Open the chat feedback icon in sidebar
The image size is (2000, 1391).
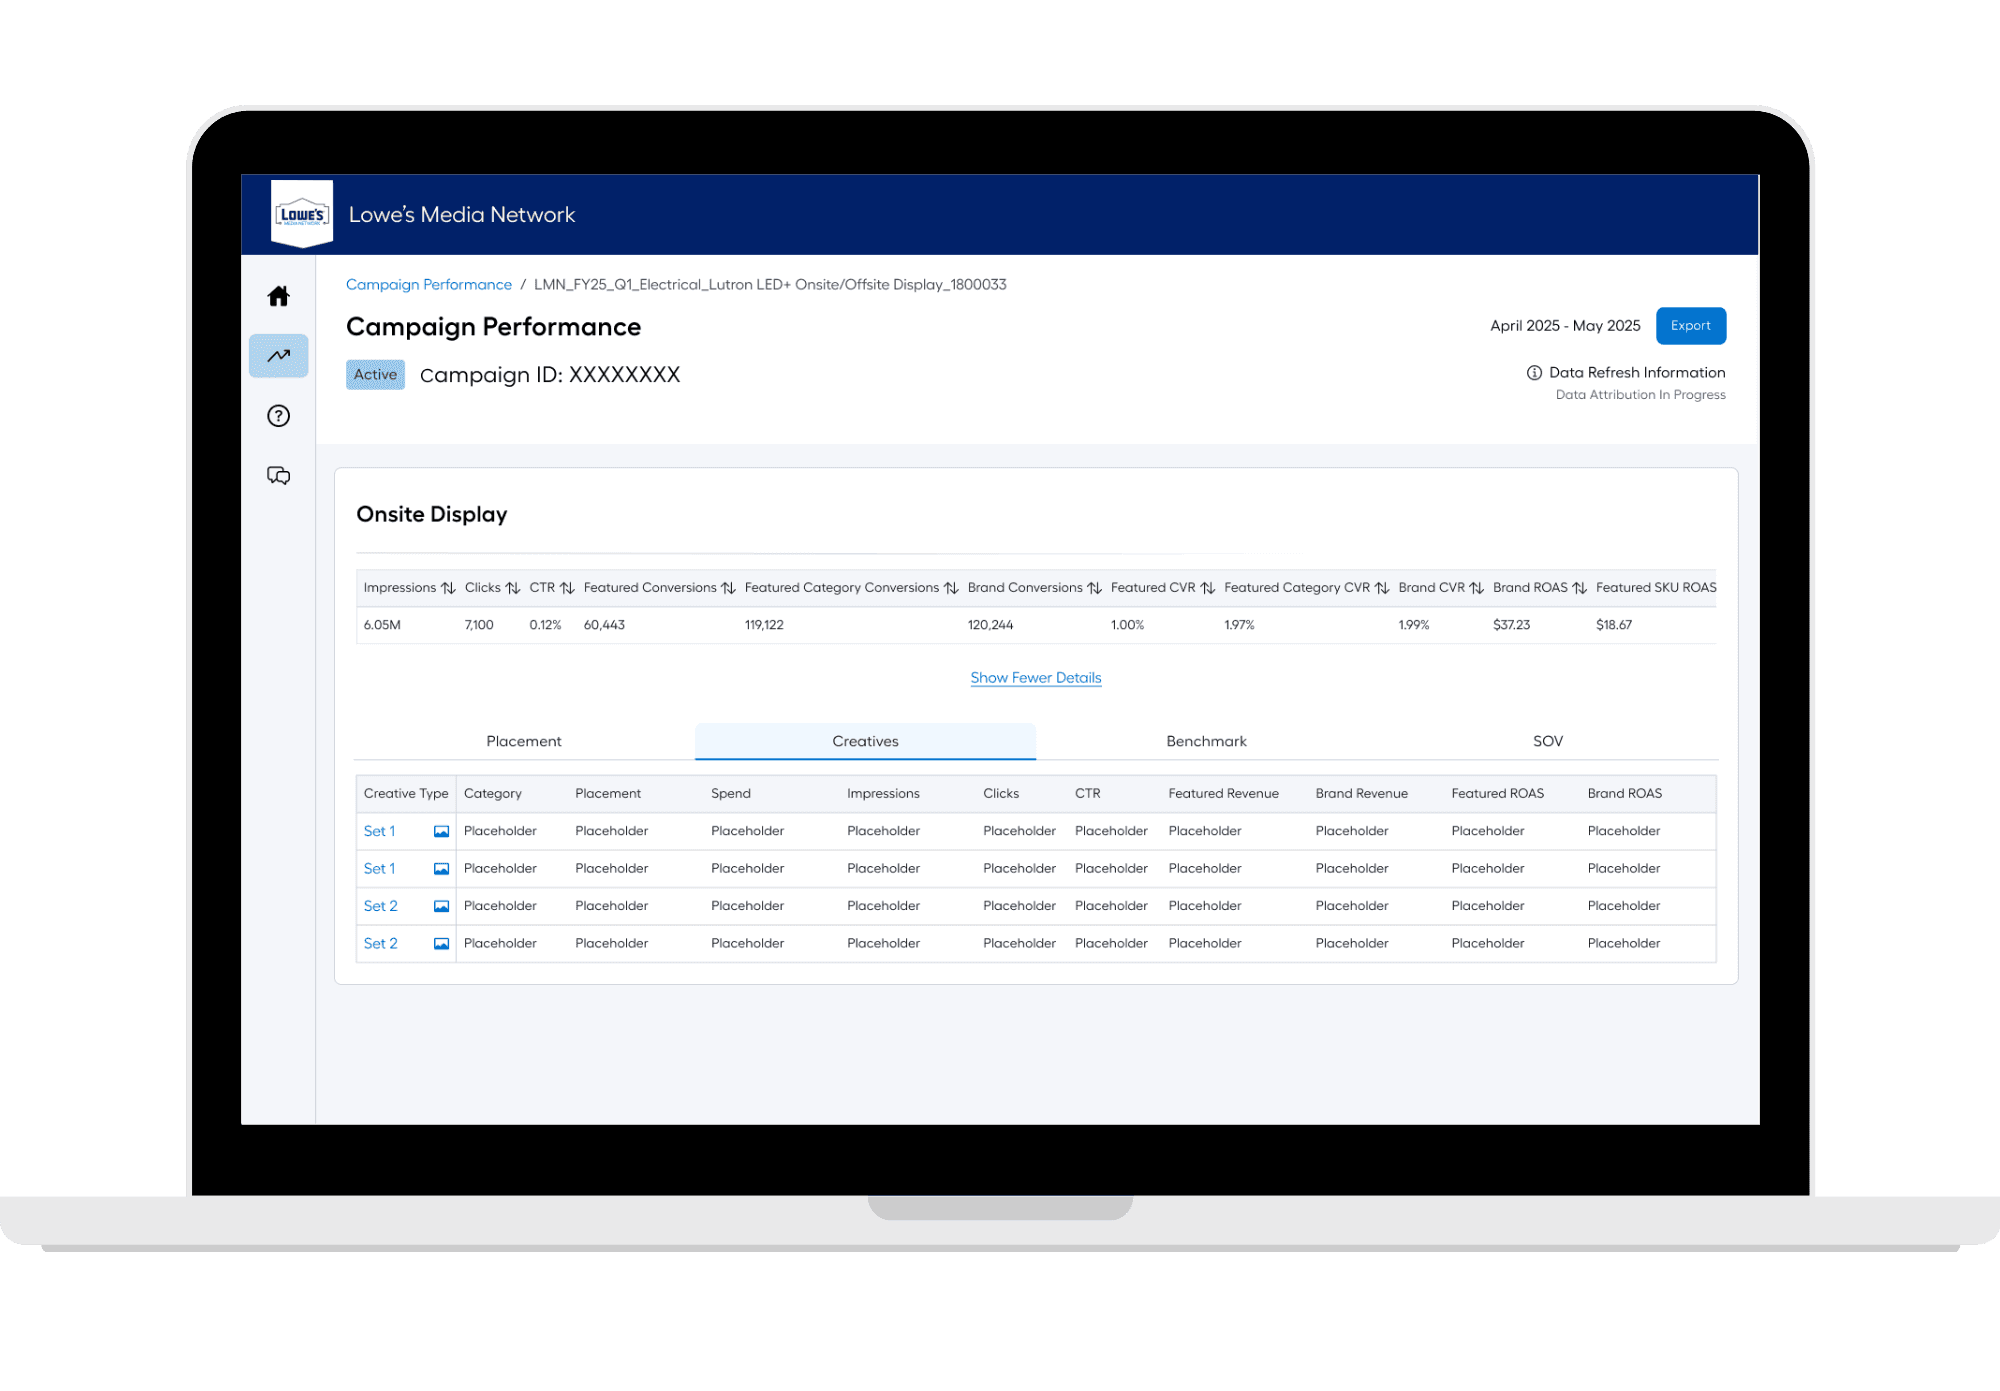(278, 475)
